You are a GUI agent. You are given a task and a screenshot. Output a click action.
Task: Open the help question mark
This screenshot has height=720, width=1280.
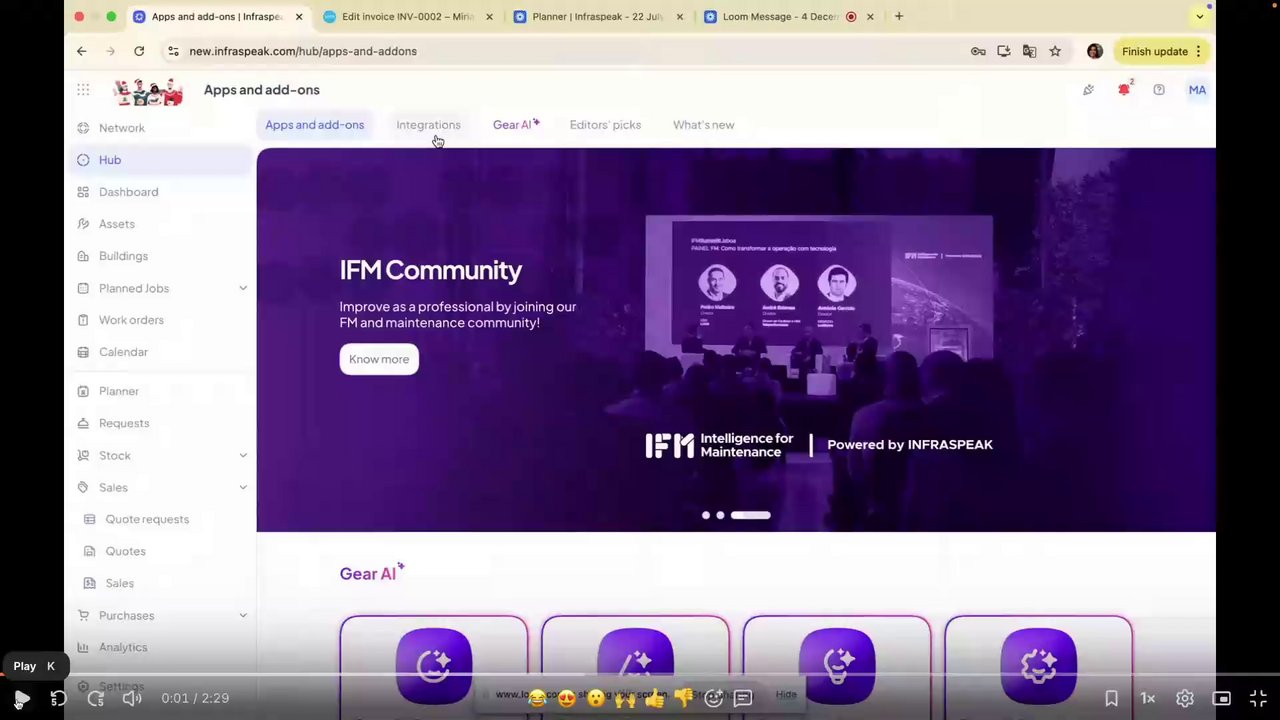pos(1159,90)
